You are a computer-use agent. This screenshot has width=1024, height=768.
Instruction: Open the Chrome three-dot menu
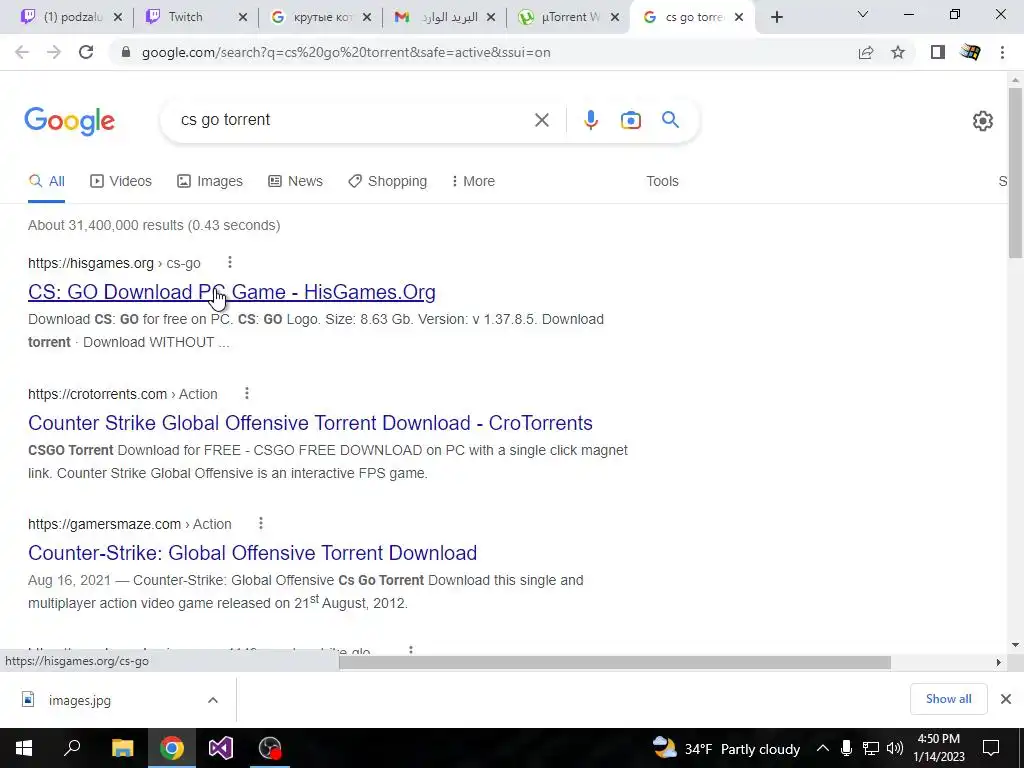[1002, 52]
